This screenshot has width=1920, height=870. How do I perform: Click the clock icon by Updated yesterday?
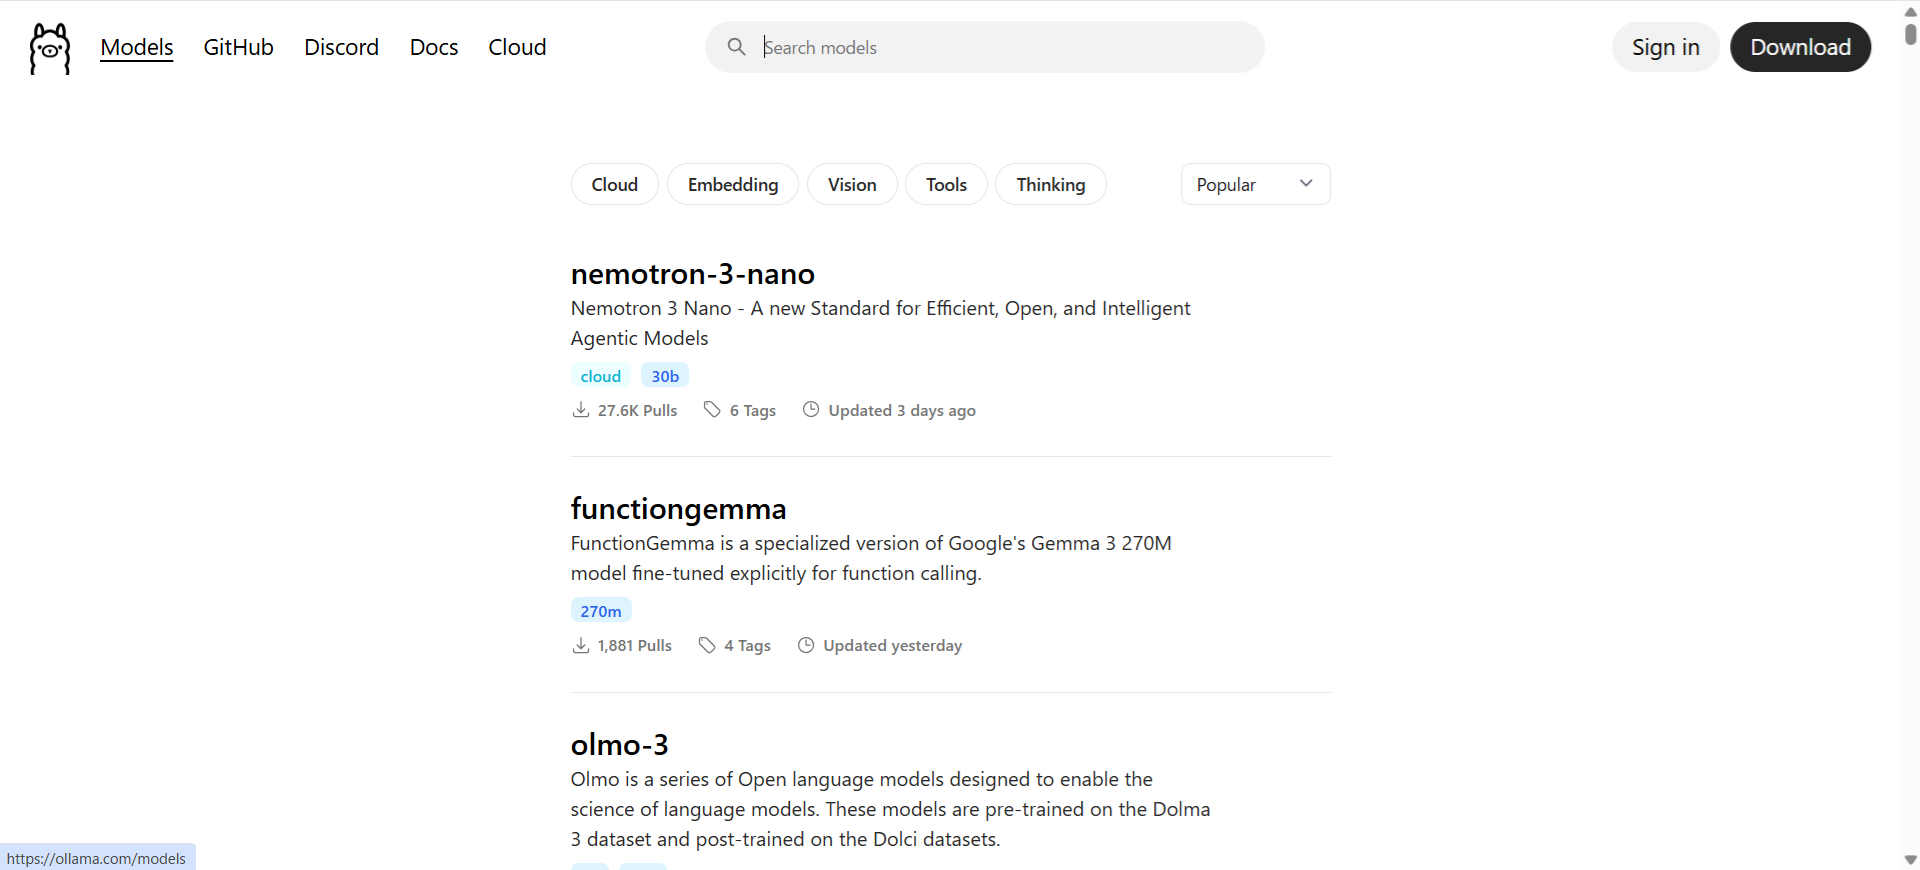point(806,645)
